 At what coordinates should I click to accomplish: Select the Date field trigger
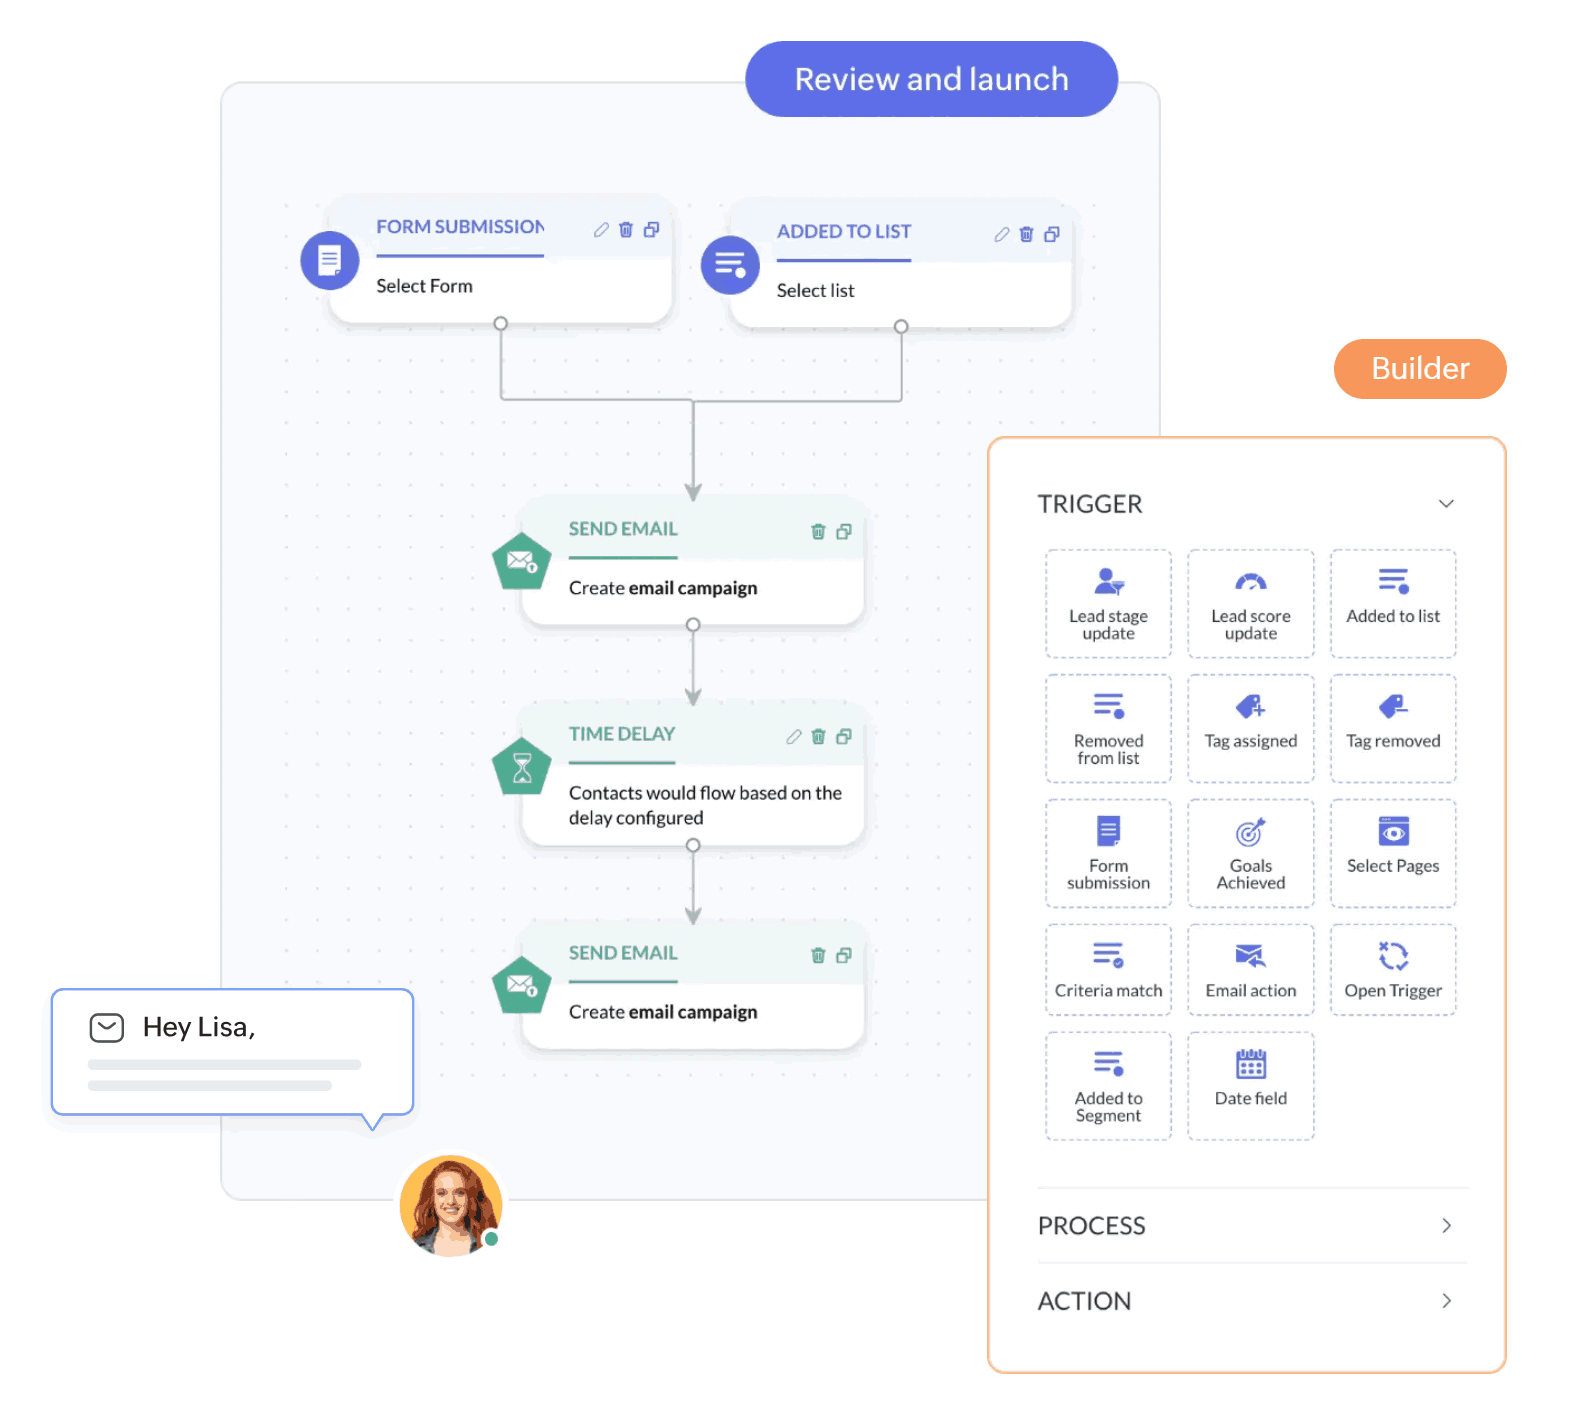point(1251,1086)
